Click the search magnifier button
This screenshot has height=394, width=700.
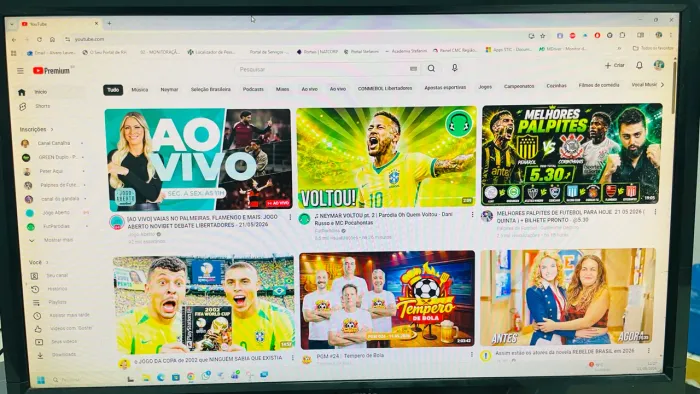point(431,68)
